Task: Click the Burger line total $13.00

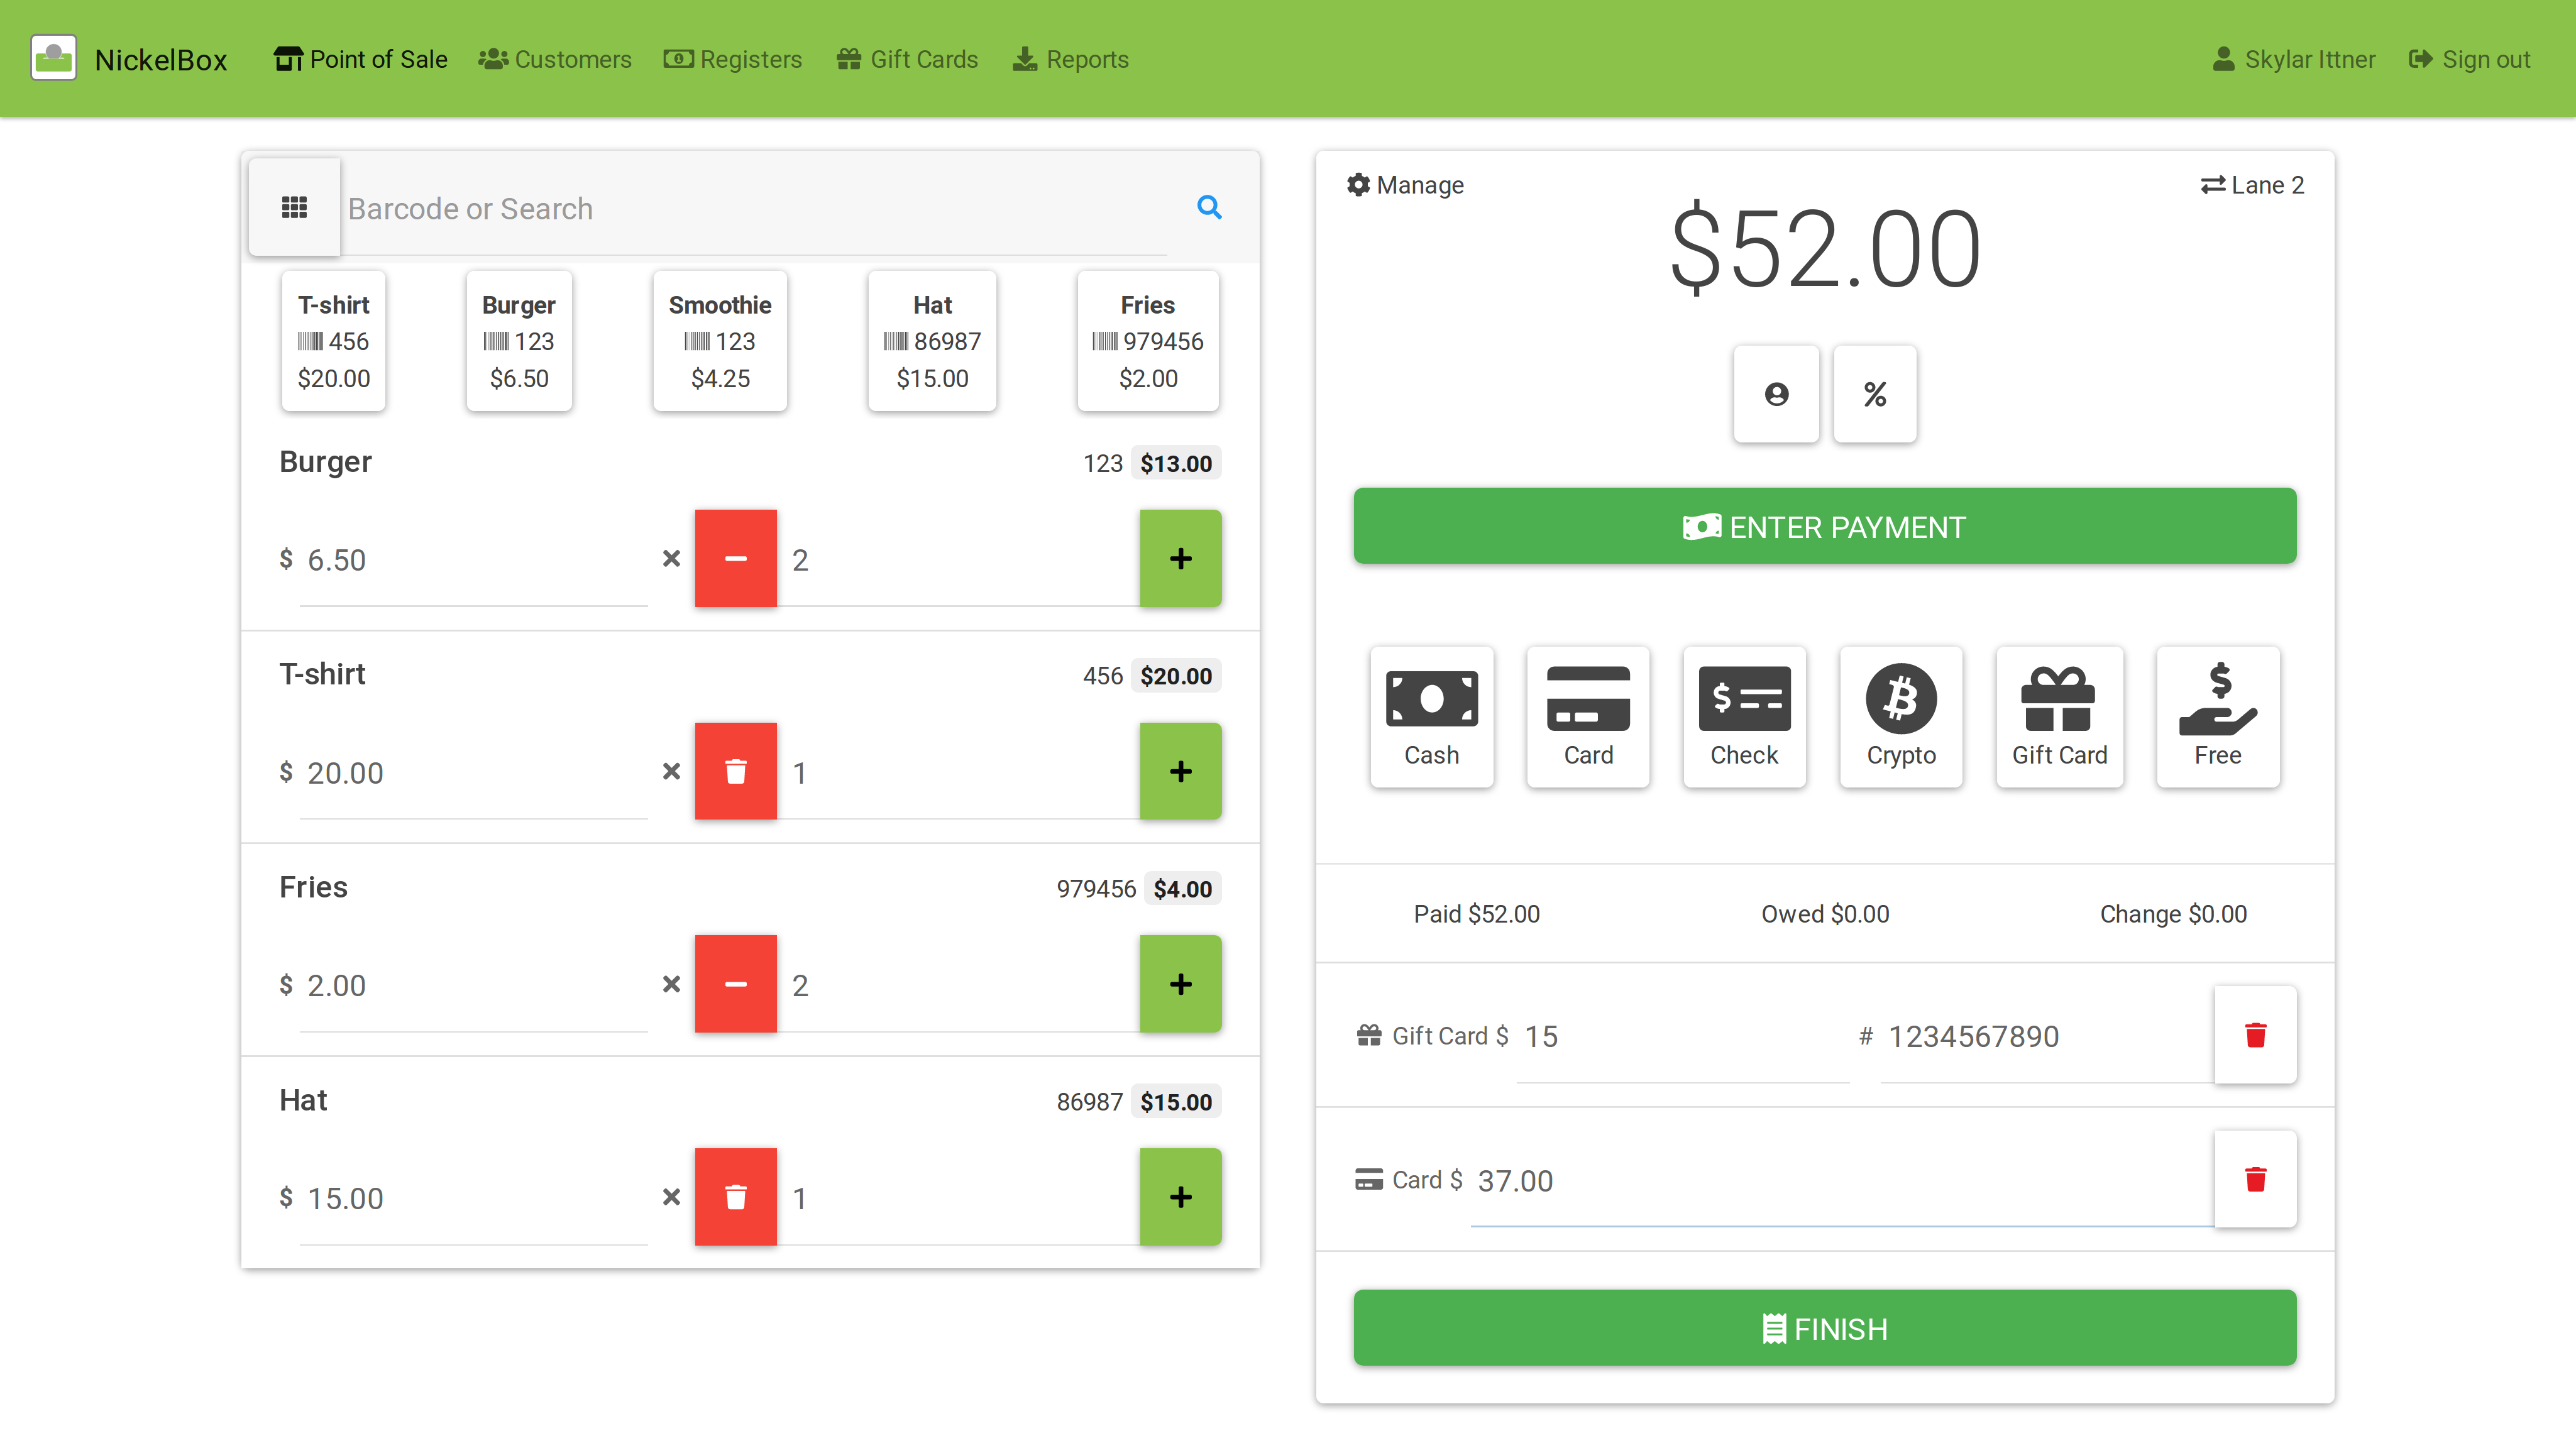Action: click(x=1176, y=463)
